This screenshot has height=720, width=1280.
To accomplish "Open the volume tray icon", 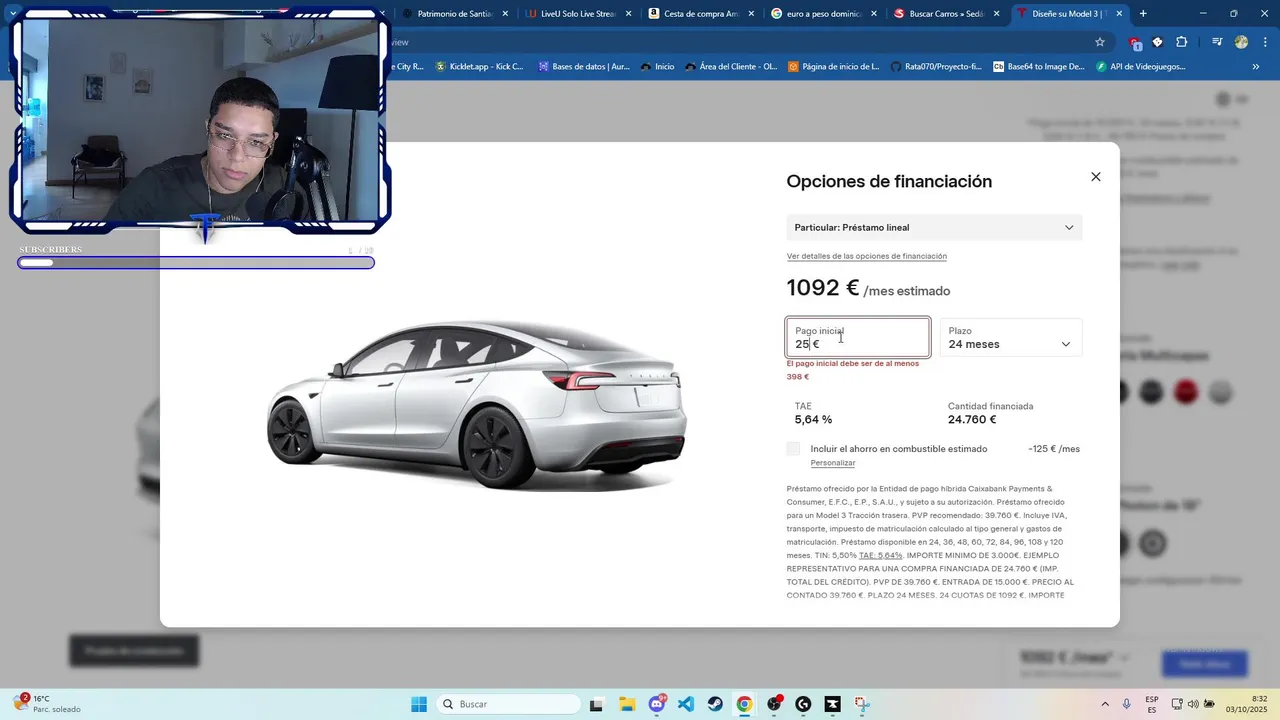I will pyautogui.click(x=1193, y=704).
